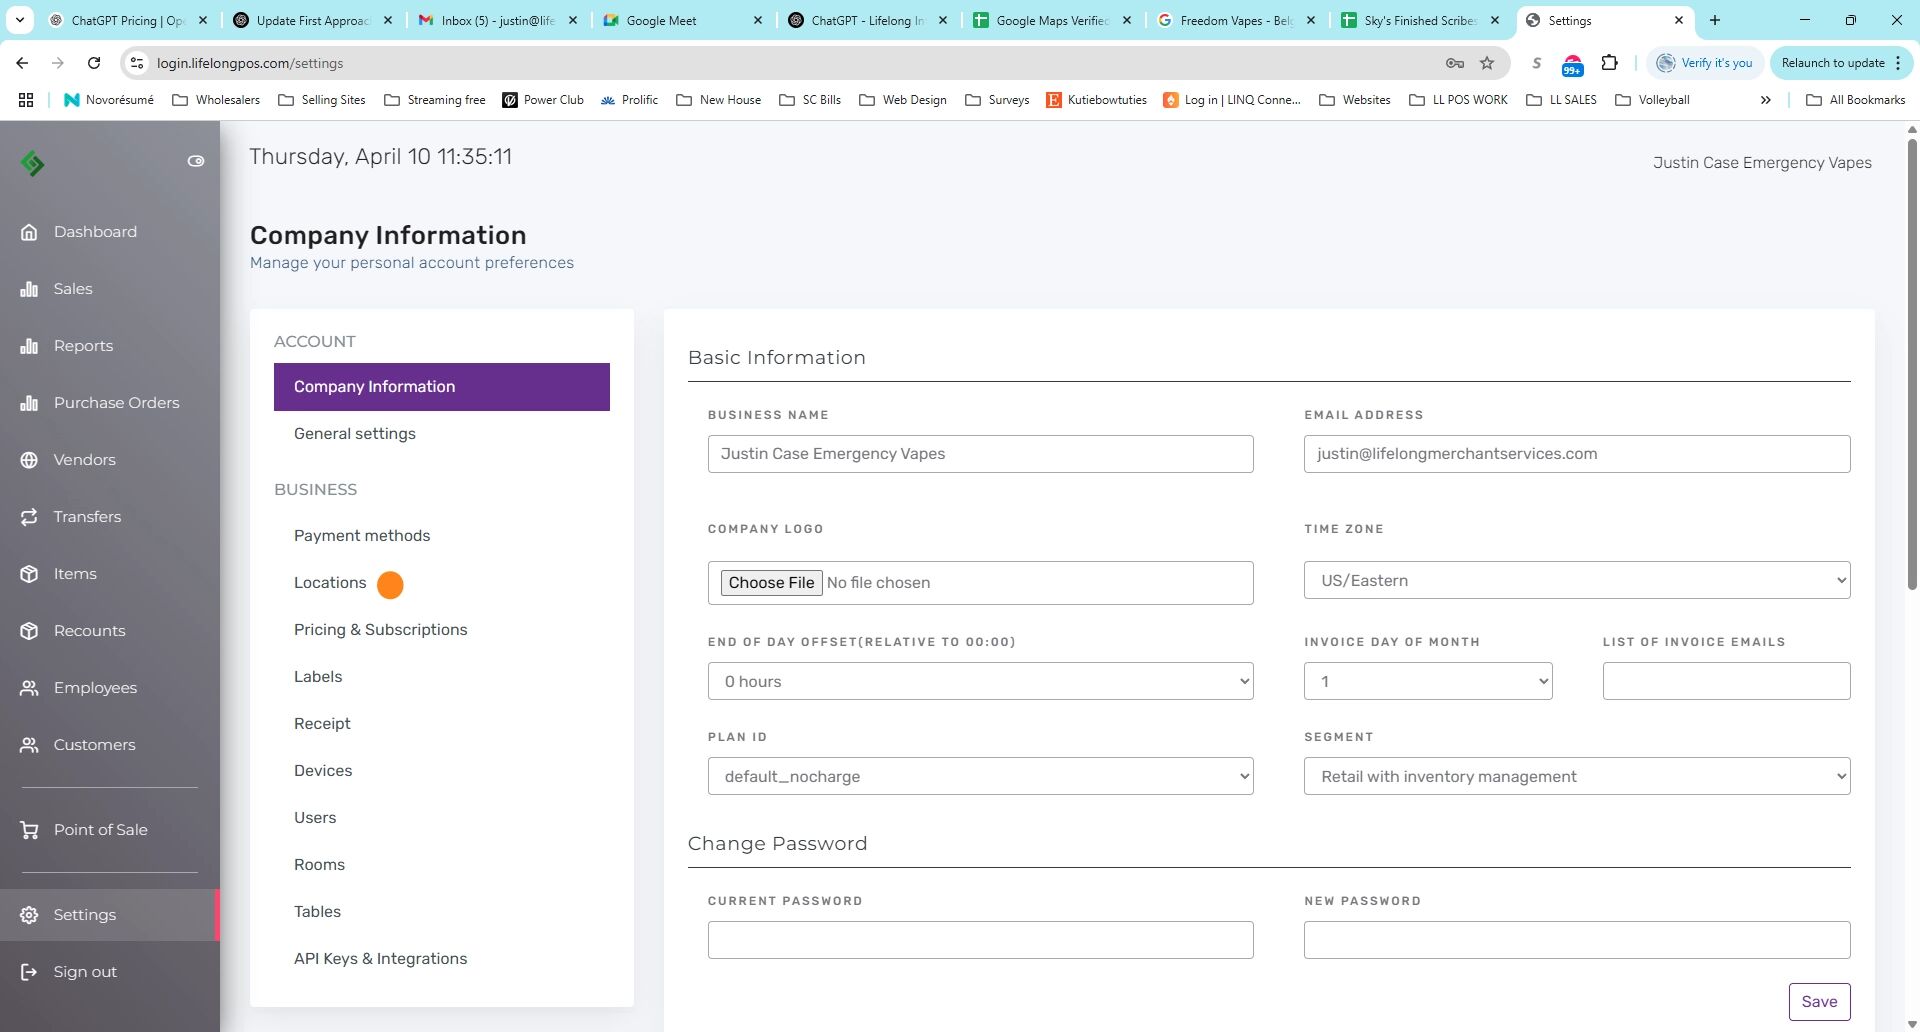Open the End of Day Offset dropdown
This screenshot has width=1920, height=1032.
point(980,681)
